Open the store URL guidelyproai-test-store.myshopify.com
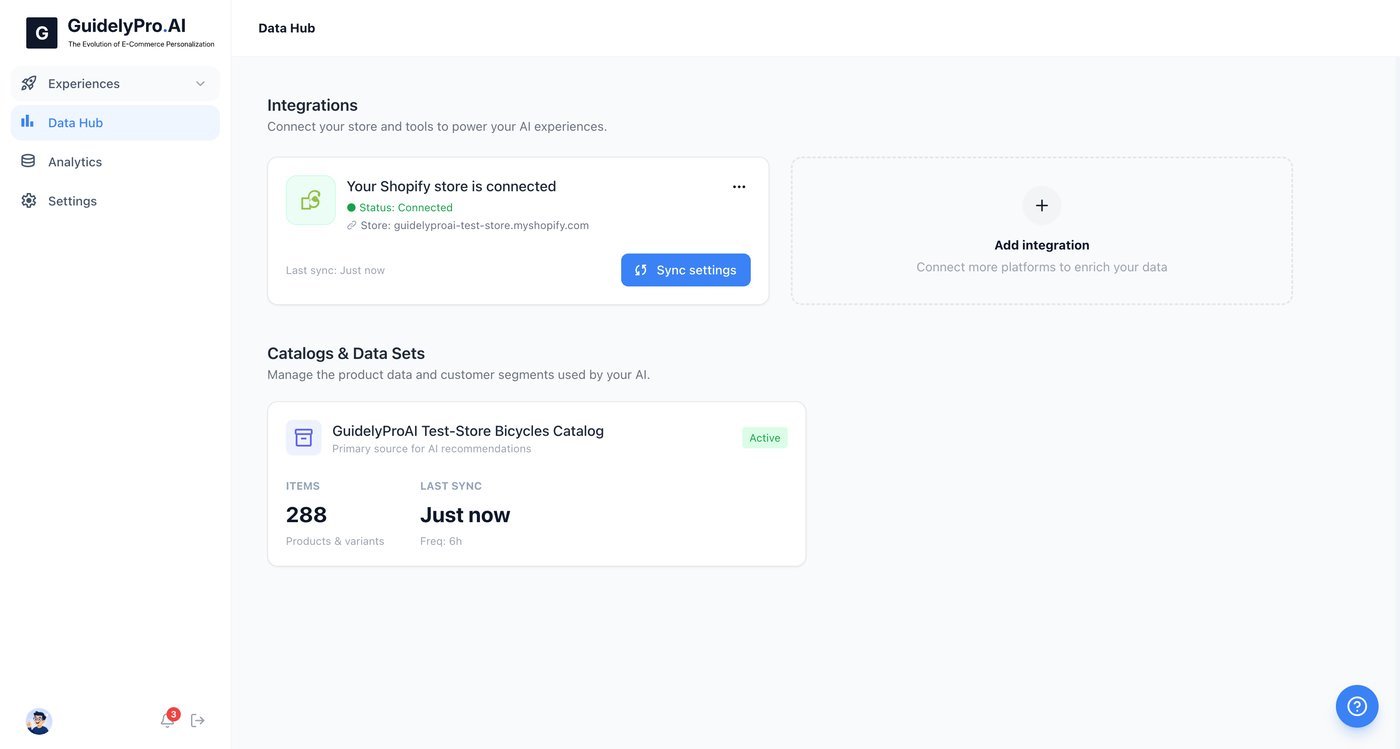1400x749 pixels. [x=491, y=225]
